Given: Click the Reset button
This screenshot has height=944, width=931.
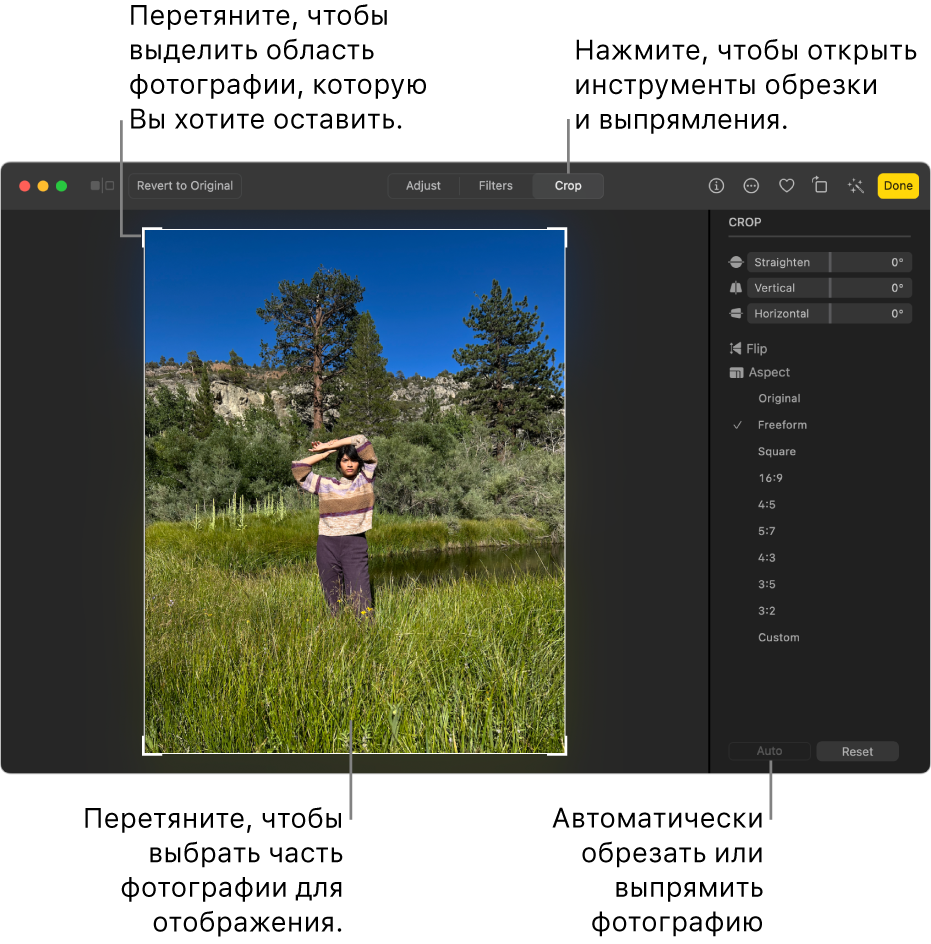Looking at the screenshot, I should pyautogui.click(x=858, y=751).
